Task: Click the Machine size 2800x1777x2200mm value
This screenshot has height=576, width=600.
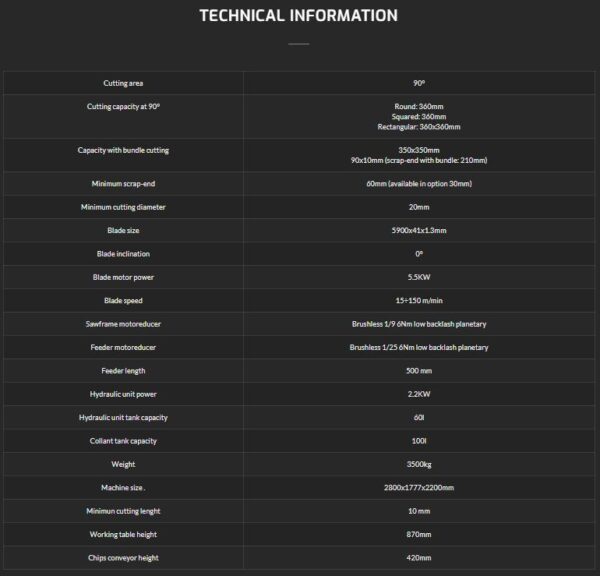Action: pos(419,488)
